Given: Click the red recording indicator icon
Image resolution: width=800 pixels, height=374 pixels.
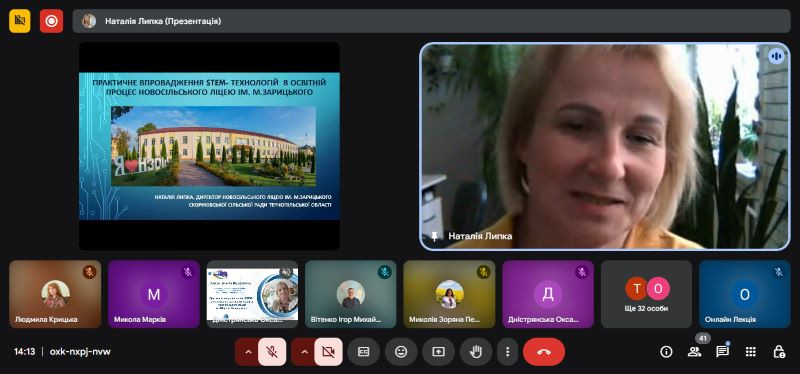Looking at the screenshot, I should click(x=52, y=21).
